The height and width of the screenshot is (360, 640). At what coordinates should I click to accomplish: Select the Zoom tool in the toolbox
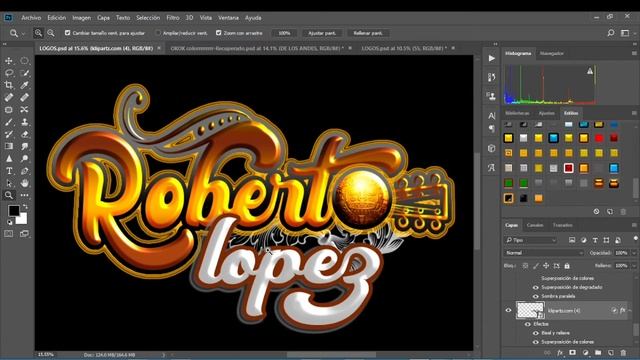(x=9, y=195)
